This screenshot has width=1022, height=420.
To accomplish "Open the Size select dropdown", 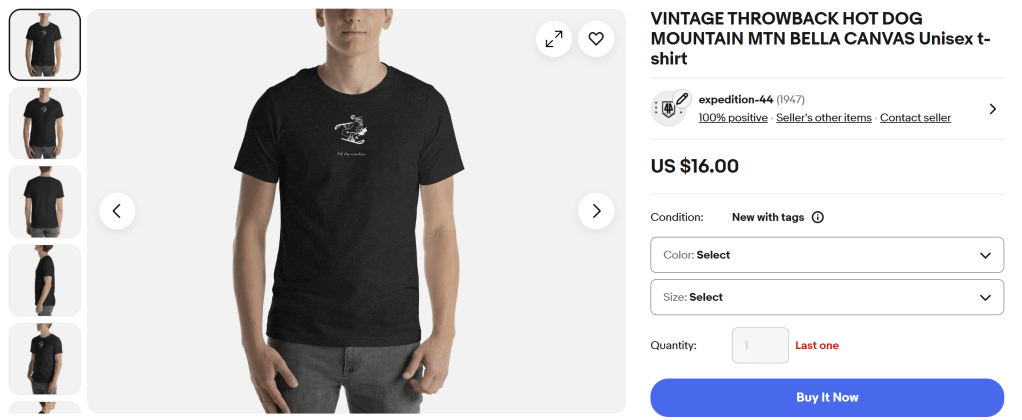I will click(826, 297).
